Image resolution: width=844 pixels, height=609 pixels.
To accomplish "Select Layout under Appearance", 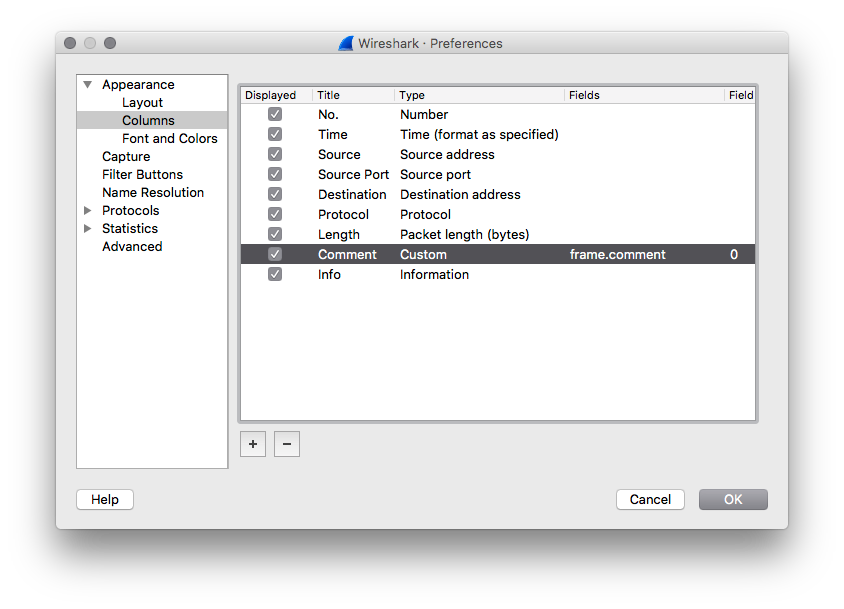I will [x=142, y=102].
